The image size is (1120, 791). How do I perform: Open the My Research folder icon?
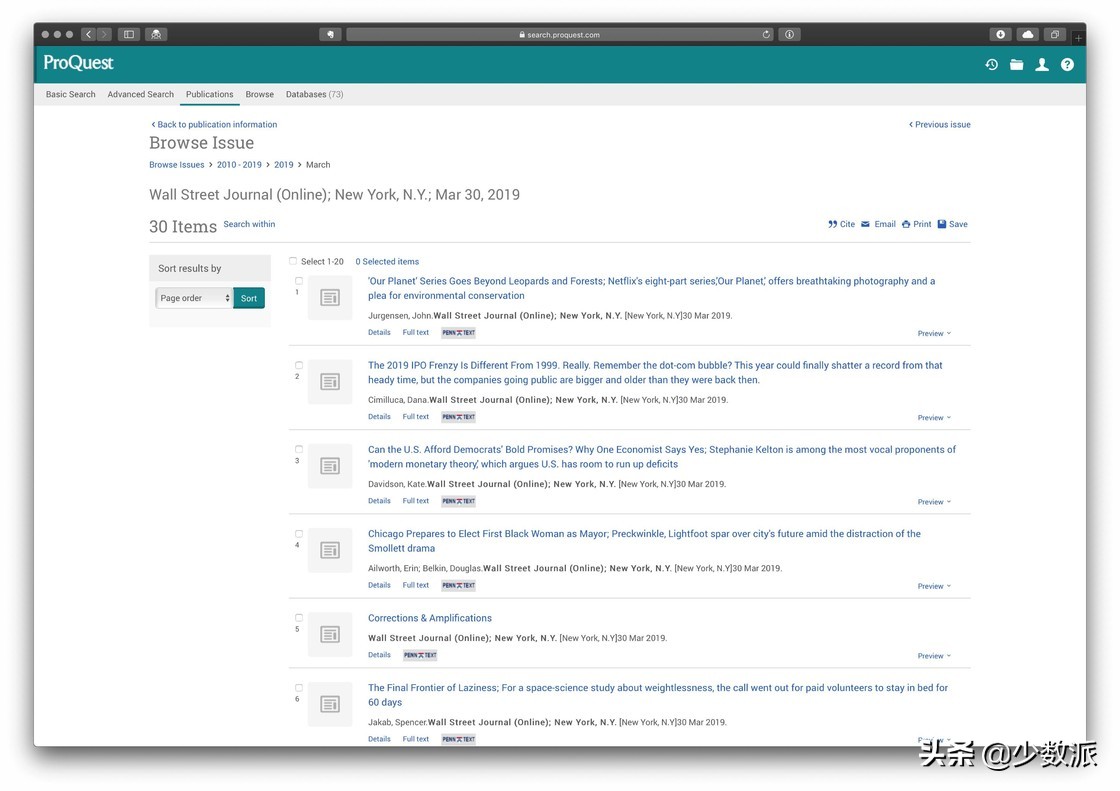point(1016,64)
